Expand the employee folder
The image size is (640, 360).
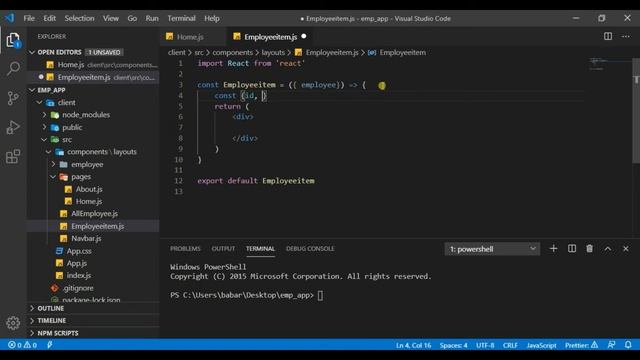tap(53, 164)
